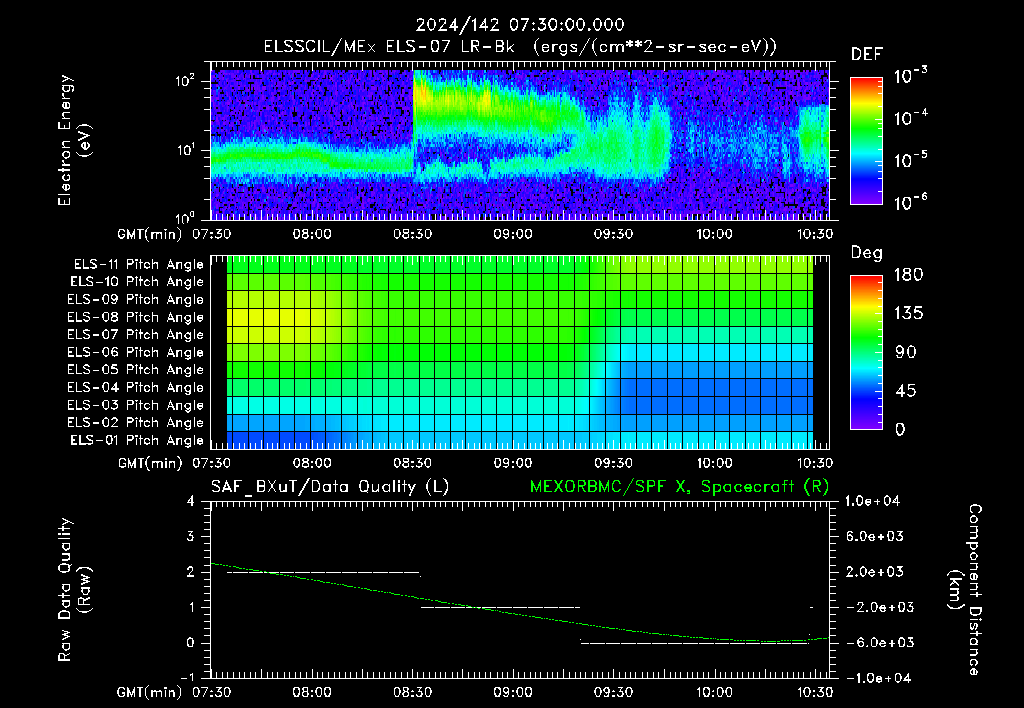This screenshot has width=1024, height=708.
Task: Click the ELS-04 Pitch Angle label
Action: (x=135, y=388)
